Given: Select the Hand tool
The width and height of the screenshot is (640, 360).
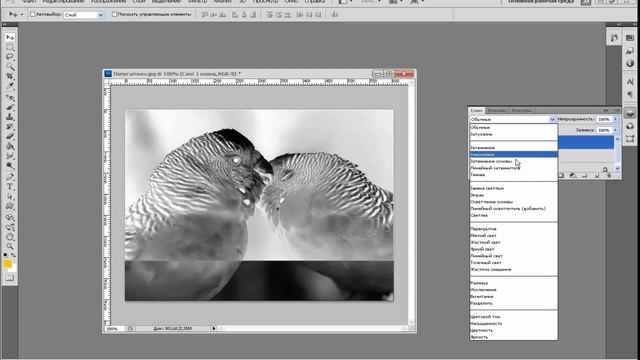Looking at the screenshot, I should point(10,237).
